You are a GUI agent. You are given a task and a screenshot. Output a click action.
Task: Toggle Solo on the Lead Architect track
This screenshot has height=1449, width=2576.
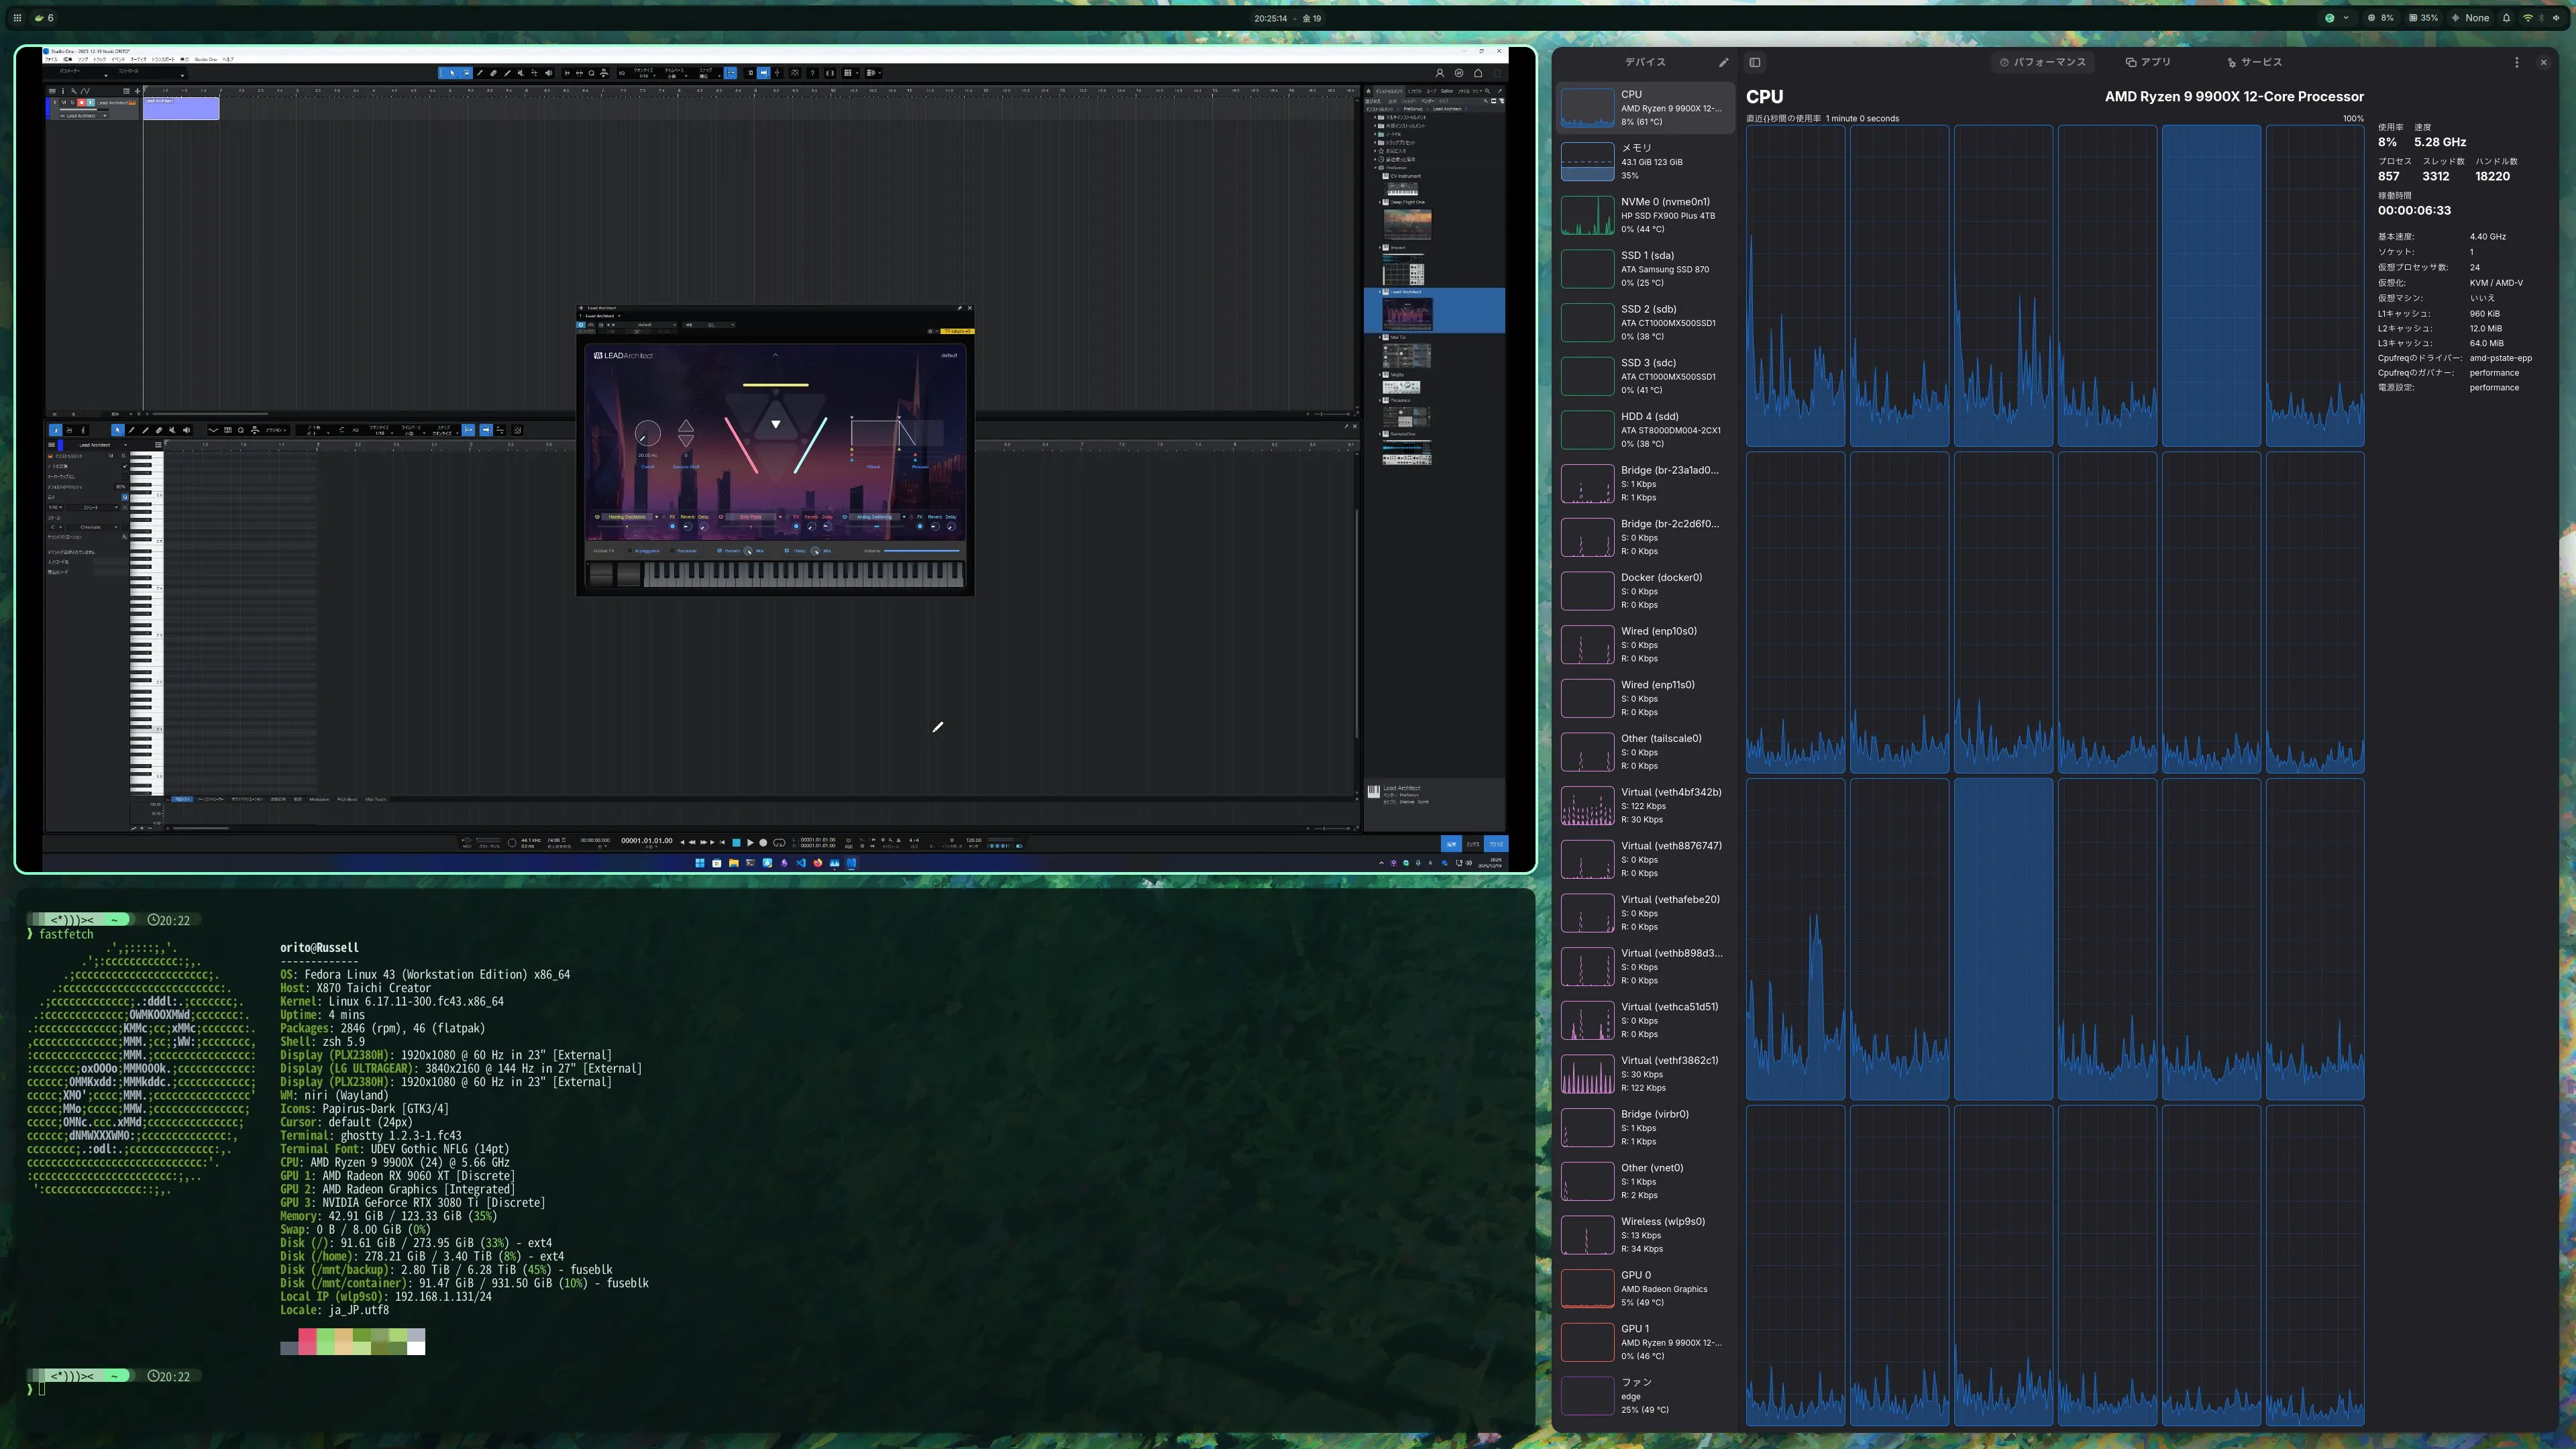pos(73,102)
